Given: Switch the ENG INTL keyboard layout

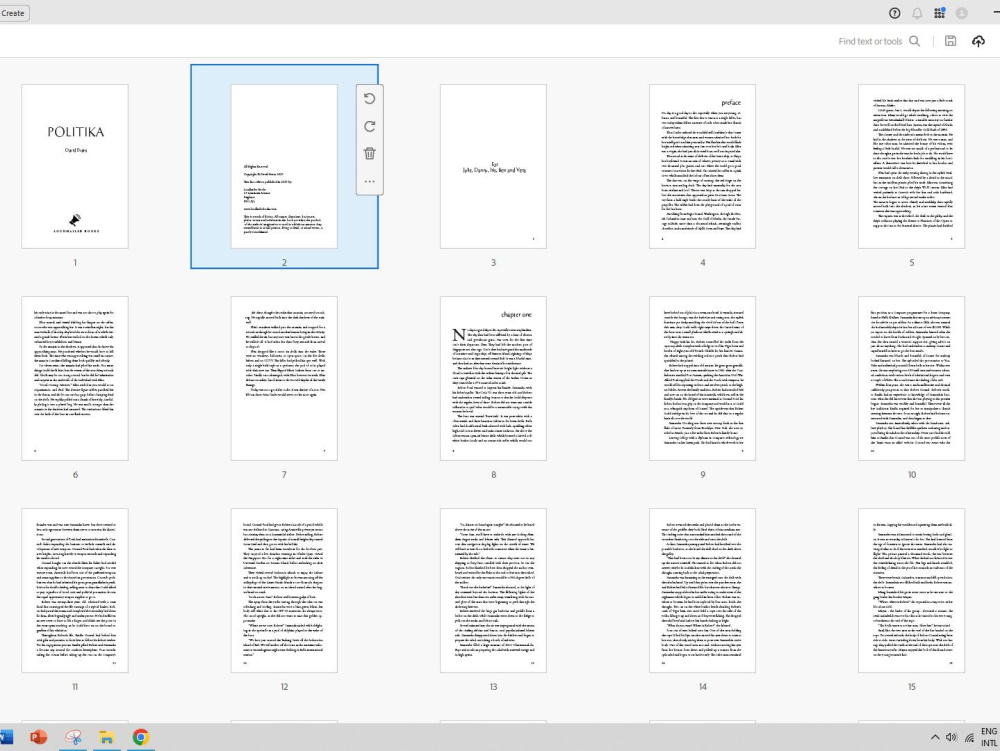Looking at the screenshot, I should pyautogui.click(x=988, y=739).
